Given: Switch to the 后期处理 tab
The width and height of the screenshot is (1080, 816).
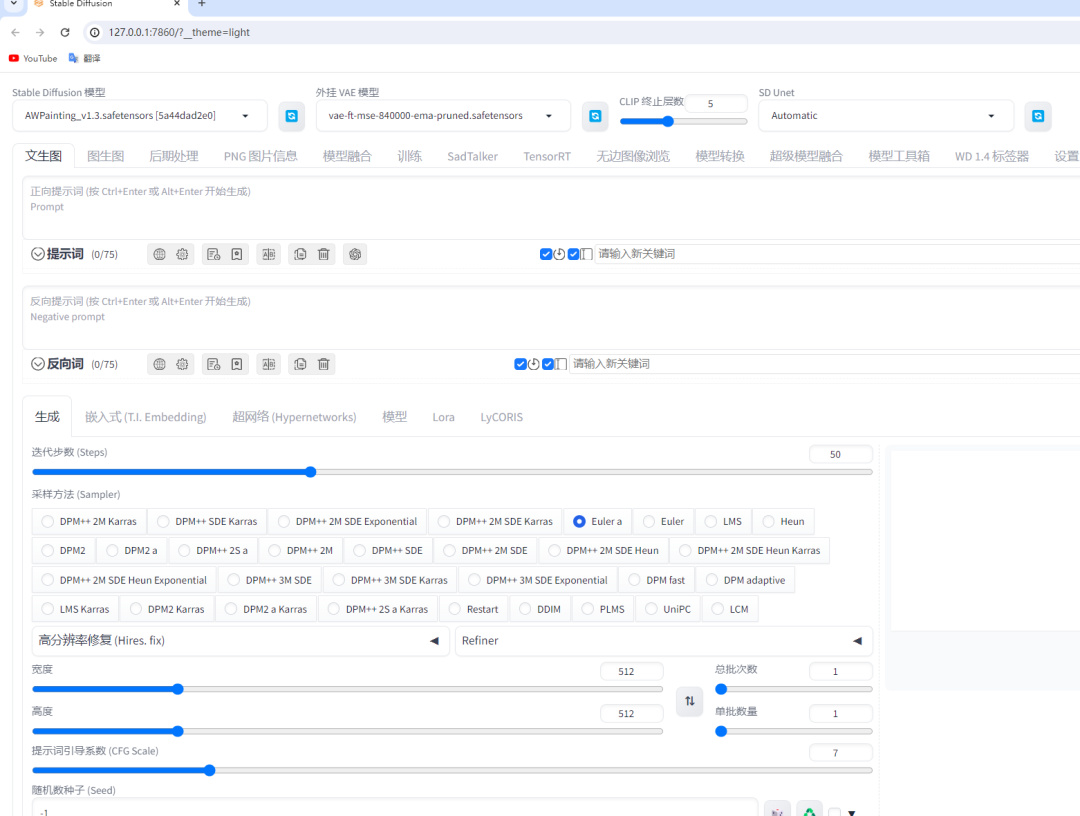Looking at the screenshot, I should pyautogui.click(x=174, y=156).
